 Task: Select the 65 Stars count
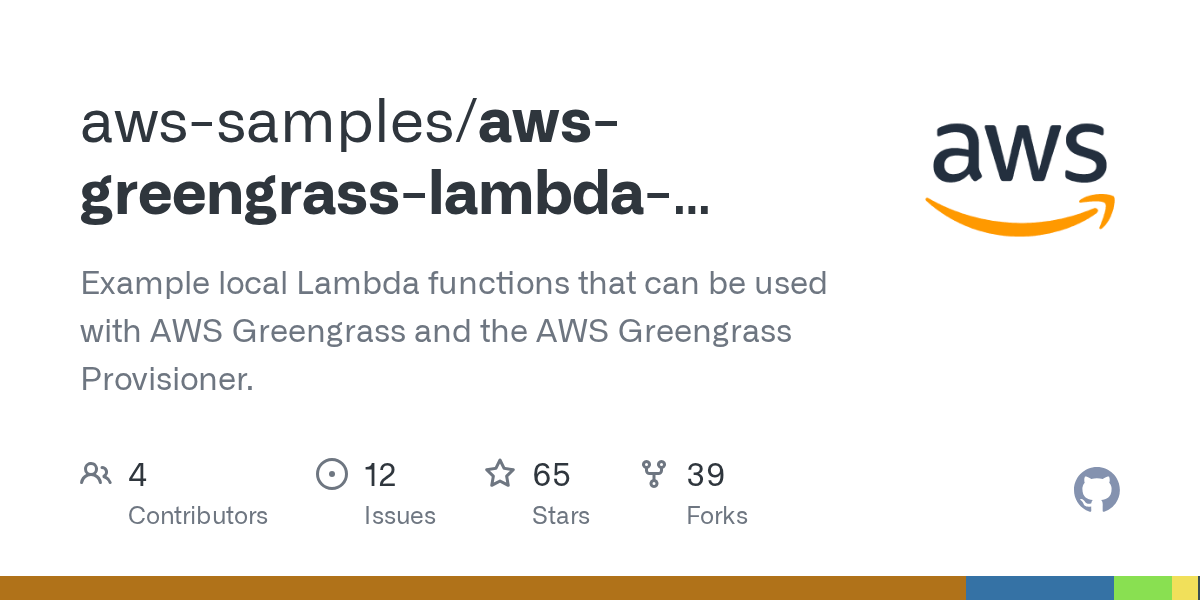tap(551, 475)
